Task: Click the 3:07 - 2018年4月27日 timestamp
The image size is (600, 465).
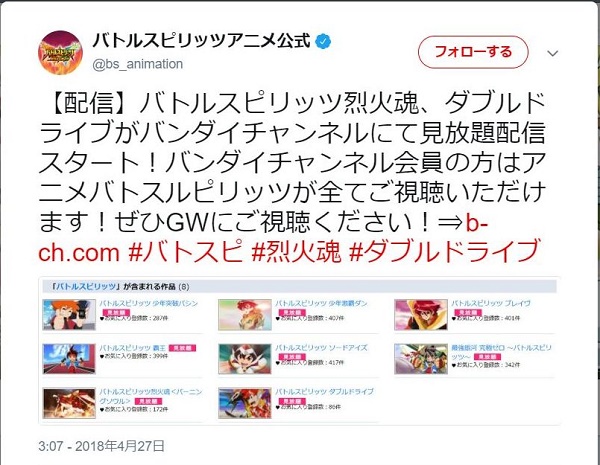Action: pyautogui.click(x=101, y=446)
